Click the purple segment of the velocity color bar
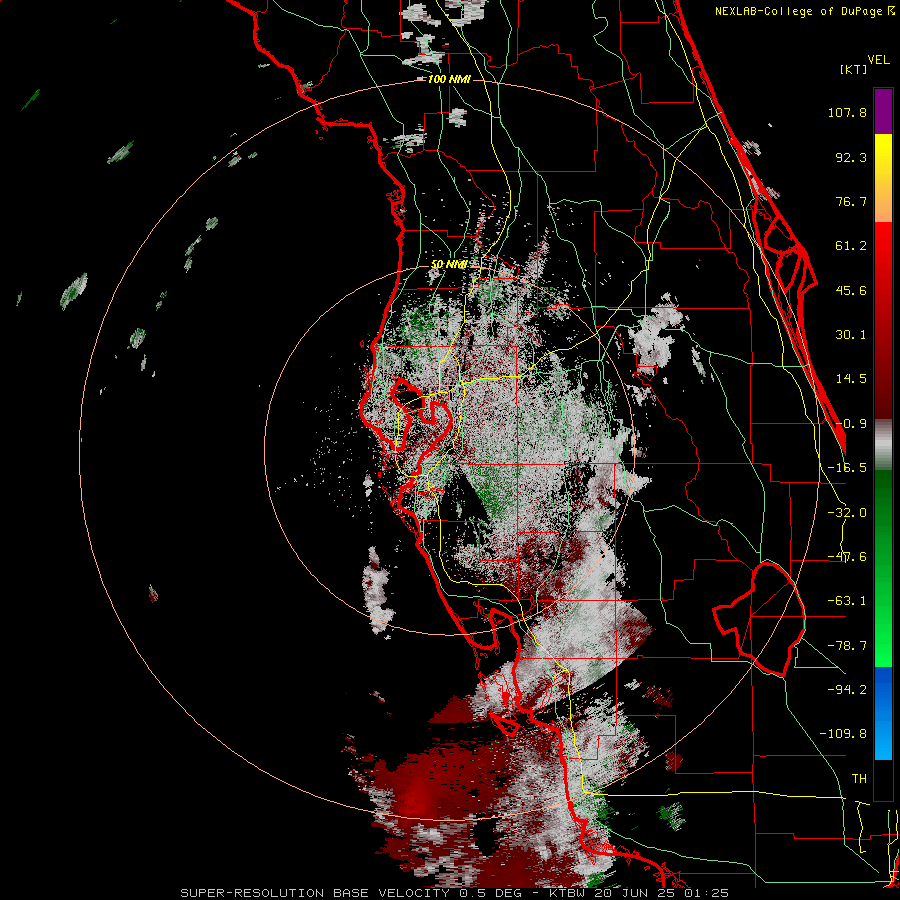 click(883, 111)
